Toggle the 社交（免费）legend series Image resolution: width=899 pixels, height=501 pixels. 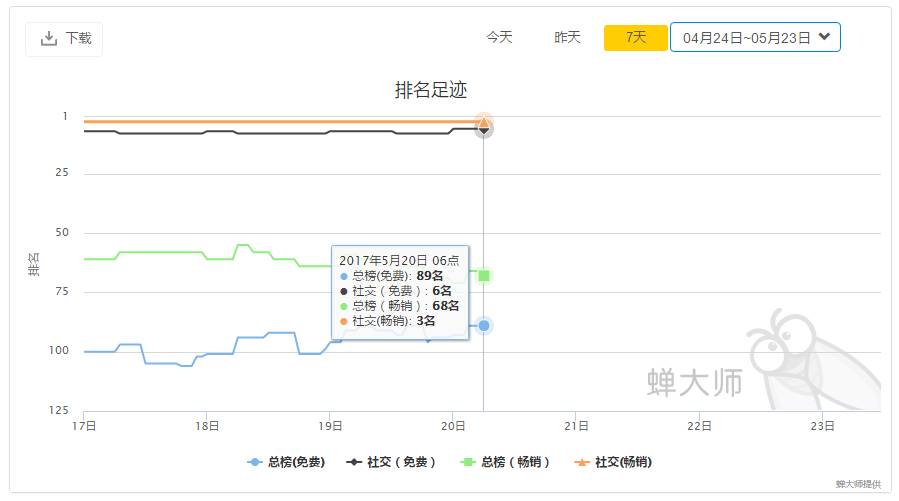click(391, 462)
